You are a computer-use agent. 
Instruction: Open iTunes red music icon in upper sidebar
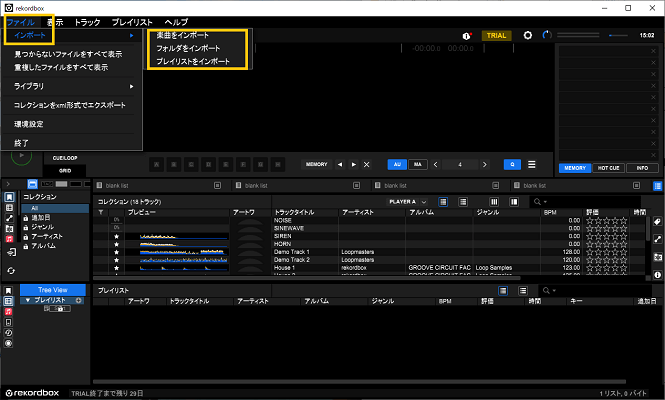(x=9, y=239)
